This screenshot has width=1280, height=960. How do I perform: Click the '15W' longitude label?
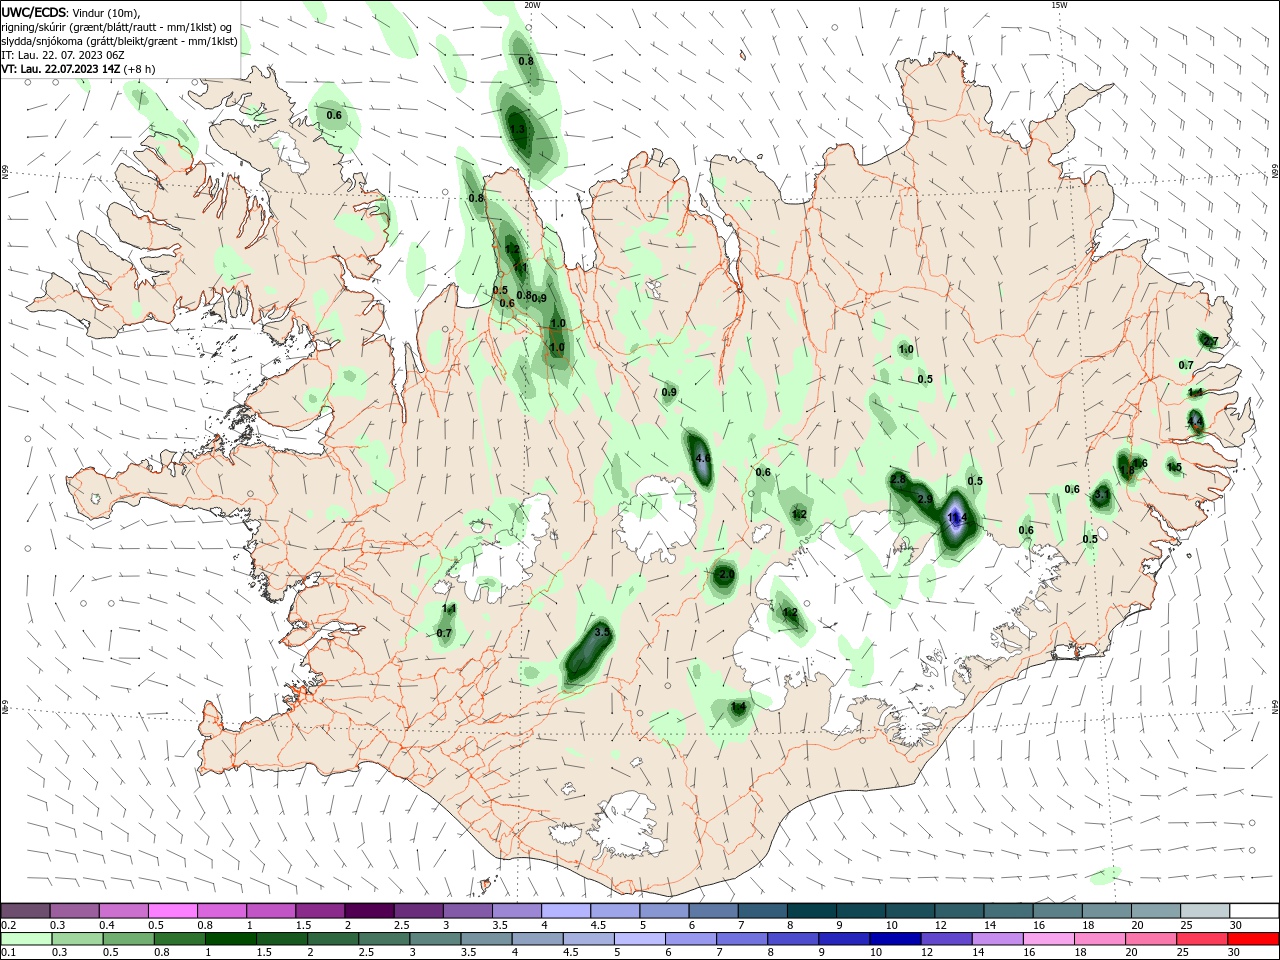[x=1058, y=5]
